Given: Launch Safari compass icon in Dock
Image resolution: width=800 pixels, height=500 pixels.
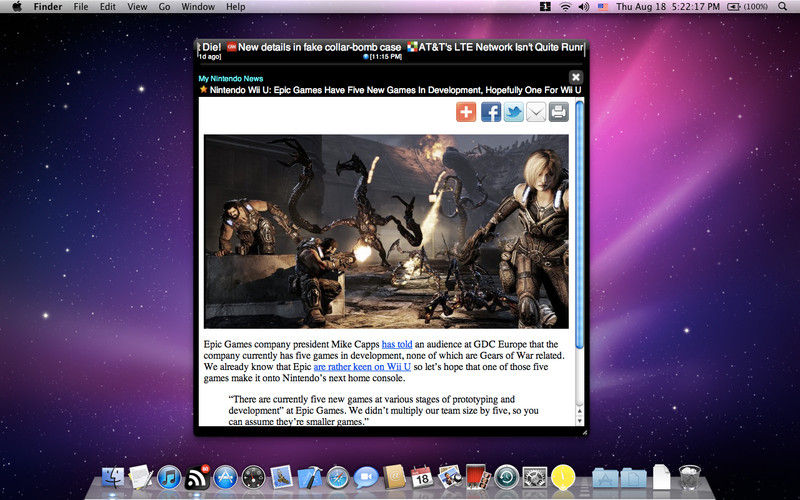Looking at the screenshot, I should 337,478.
